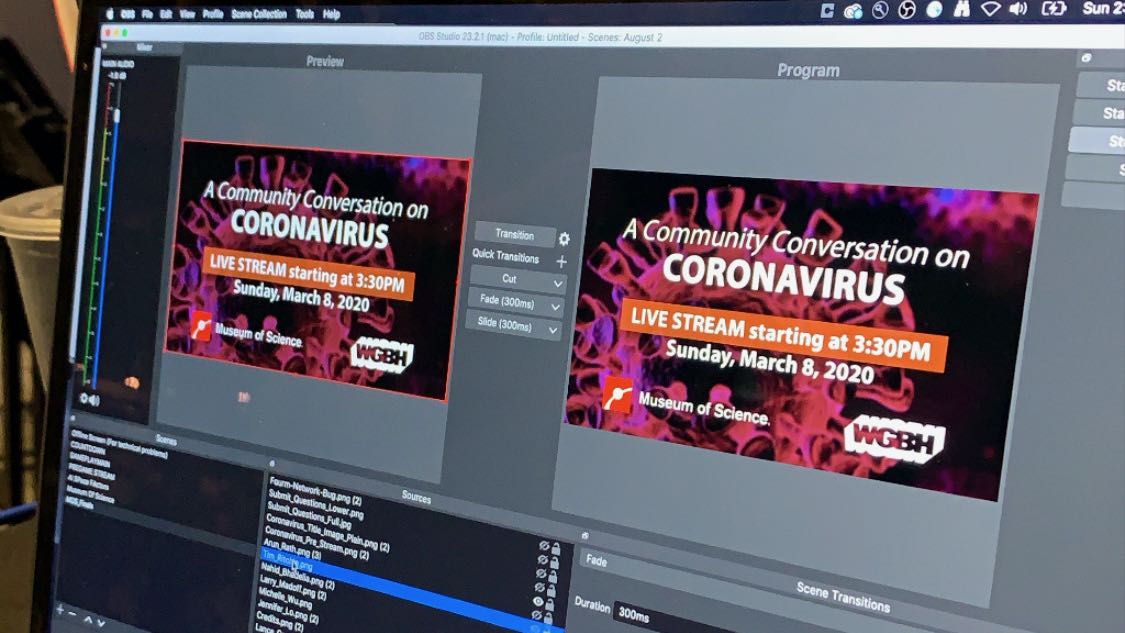Pop out the Sources dock icon
Screen dimensions: 1125x633
(x=272, y=464)
